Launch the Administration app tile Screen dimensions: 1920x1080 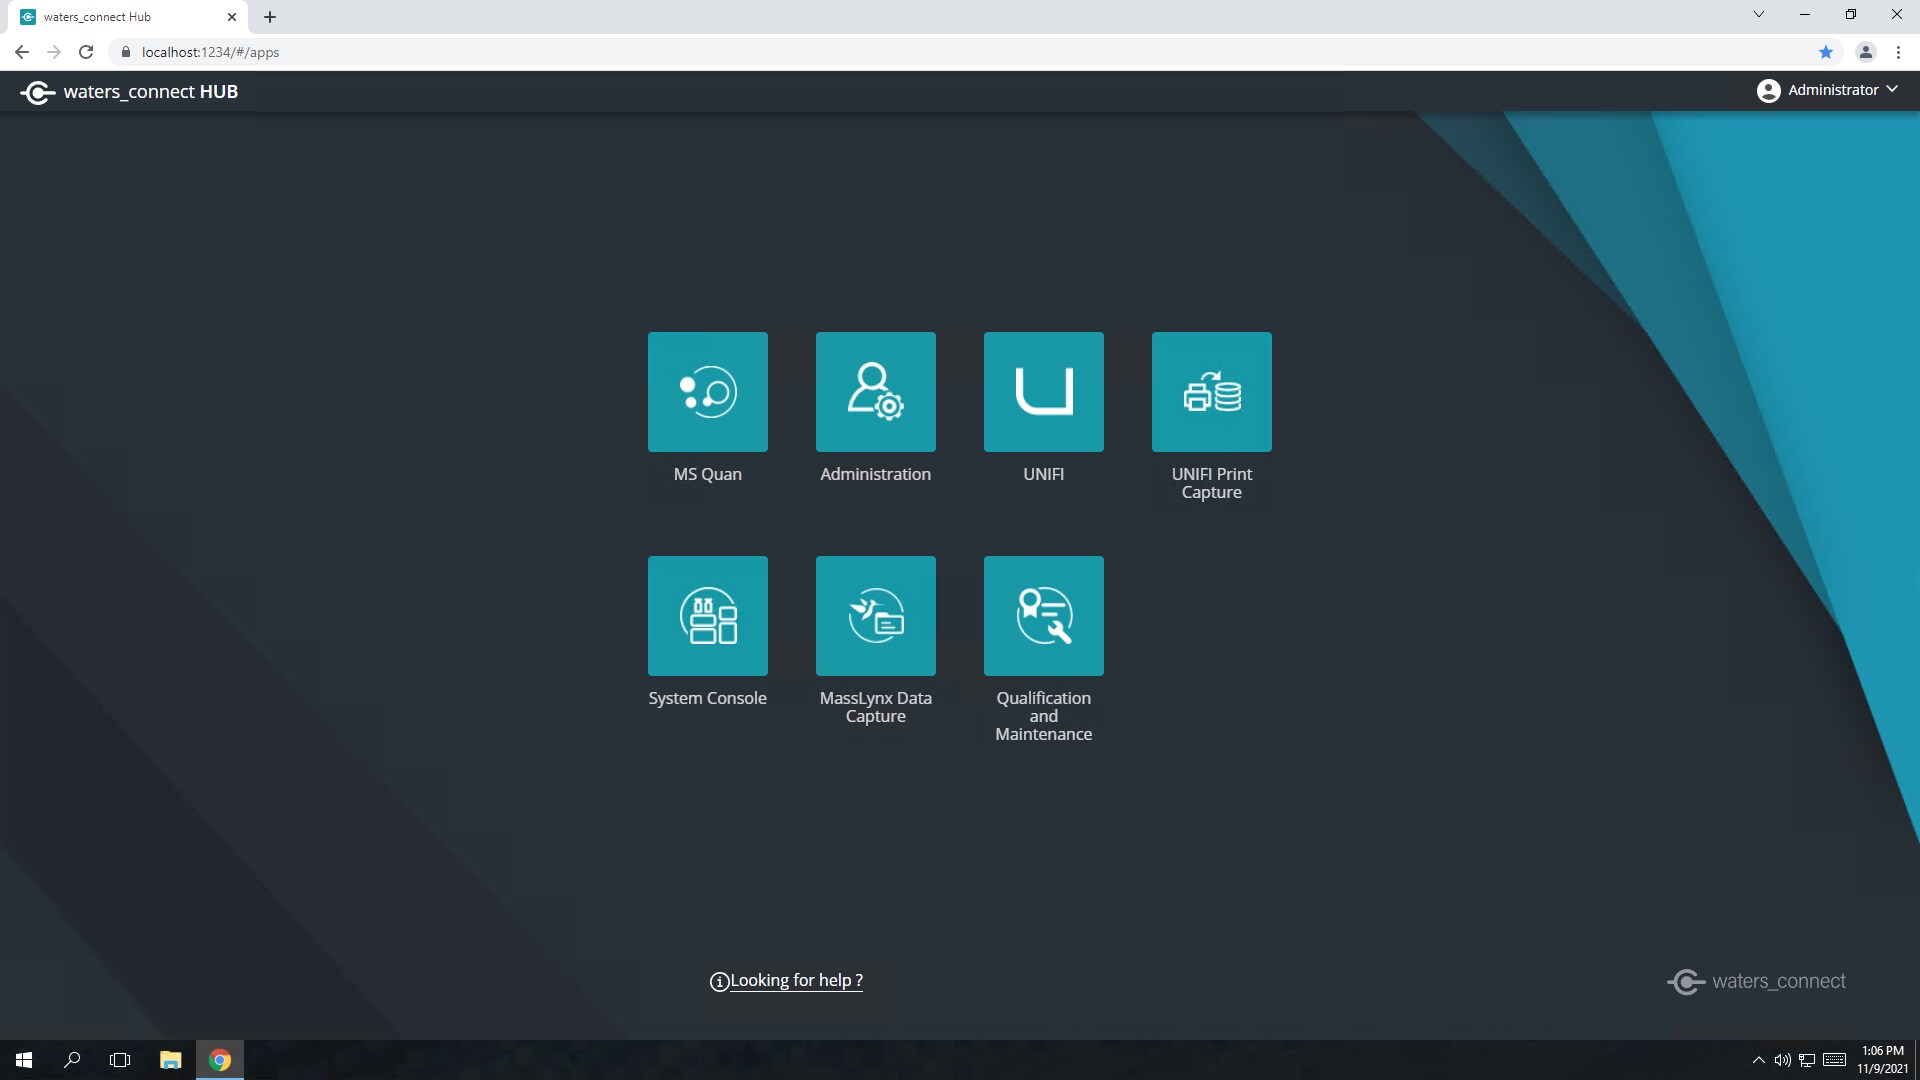875,392
